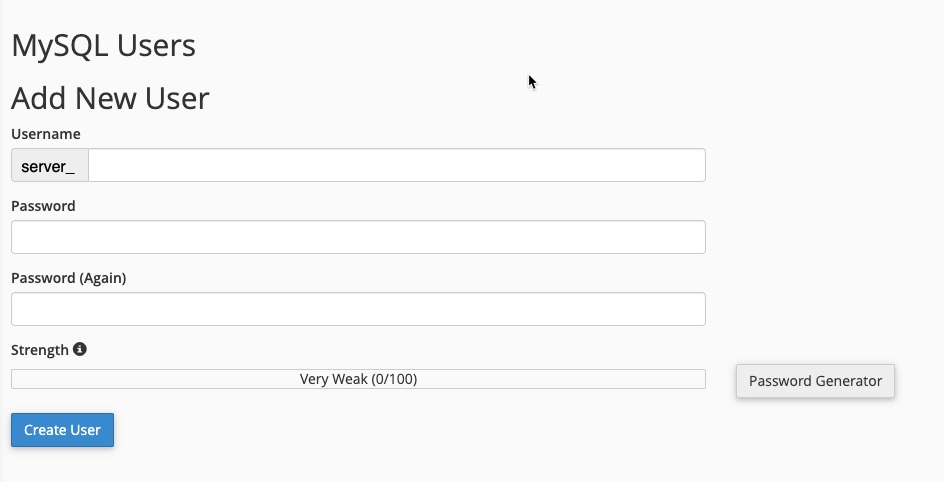Click the Strength info icon
Viewport: 944px width, 482px height.
tap(80, 350)
